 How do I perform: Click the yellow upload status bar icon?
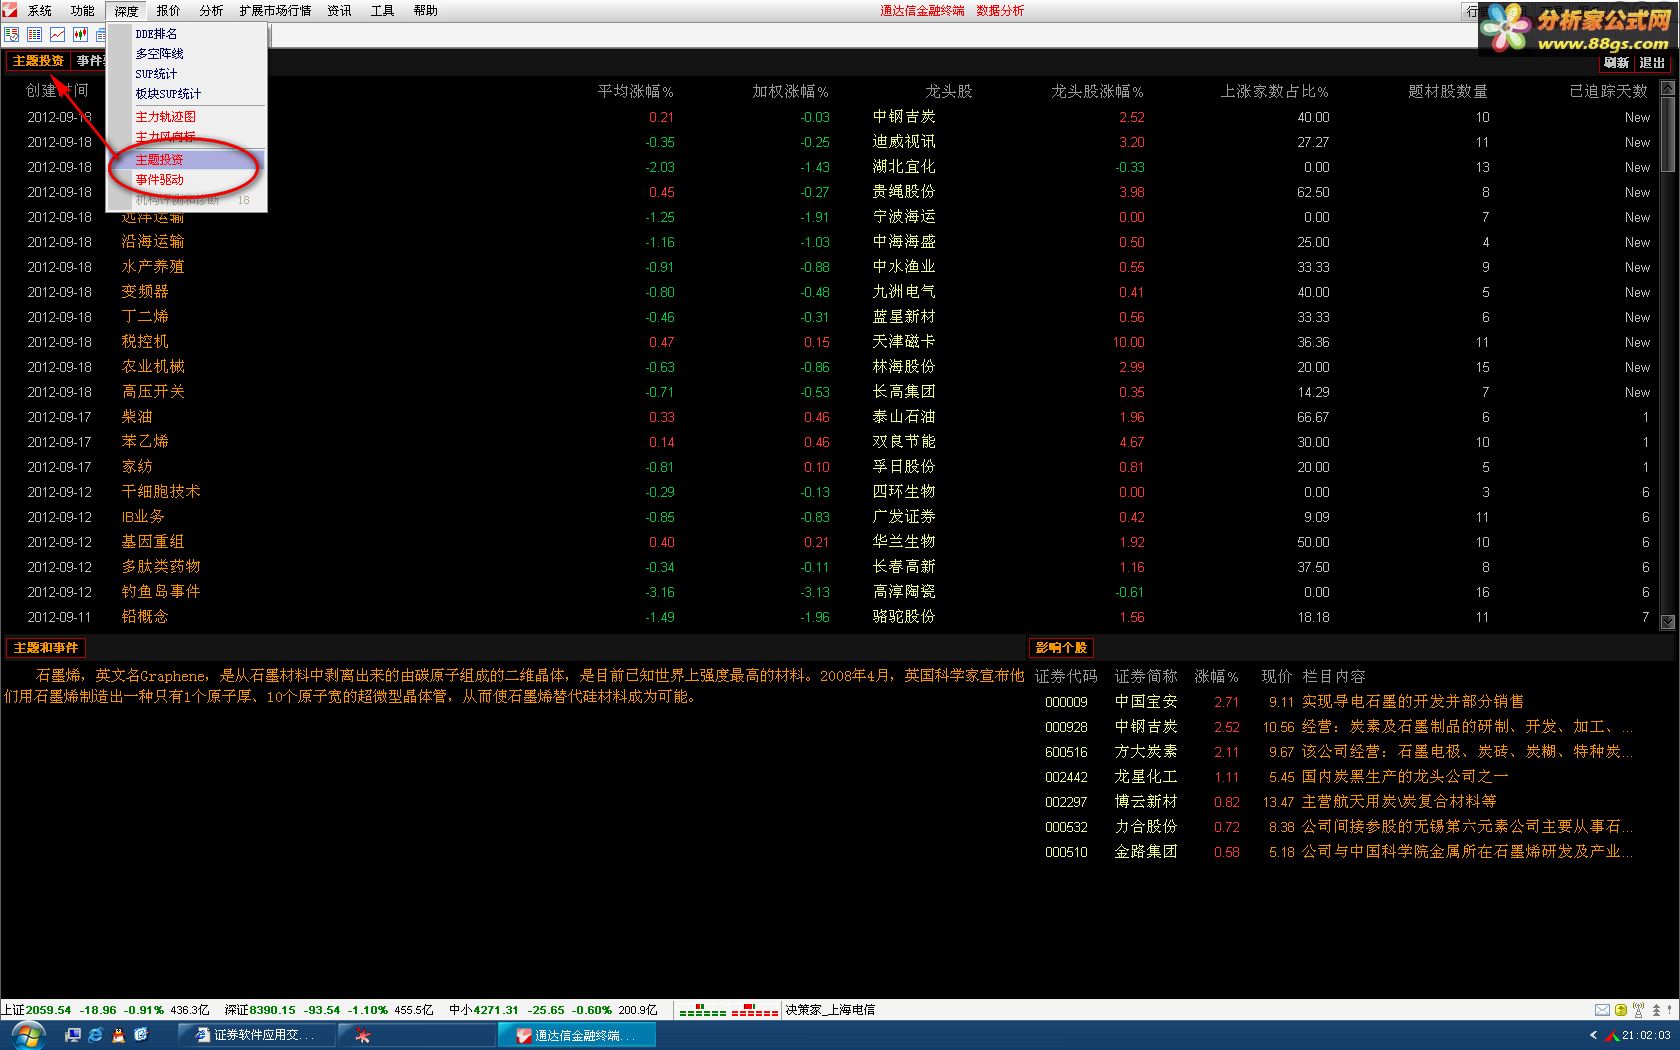pos(1620,1010)
